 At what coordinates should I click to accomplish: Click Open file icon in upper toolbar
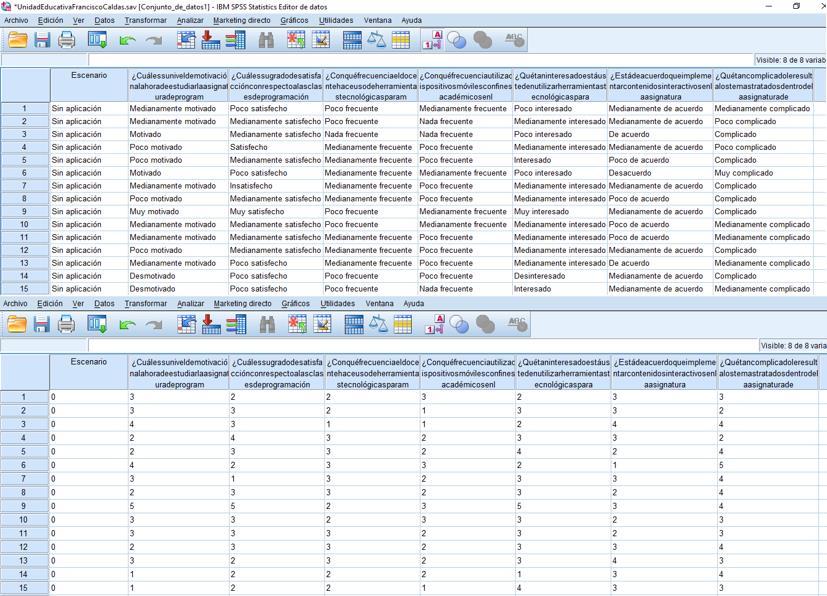(17, 40)
